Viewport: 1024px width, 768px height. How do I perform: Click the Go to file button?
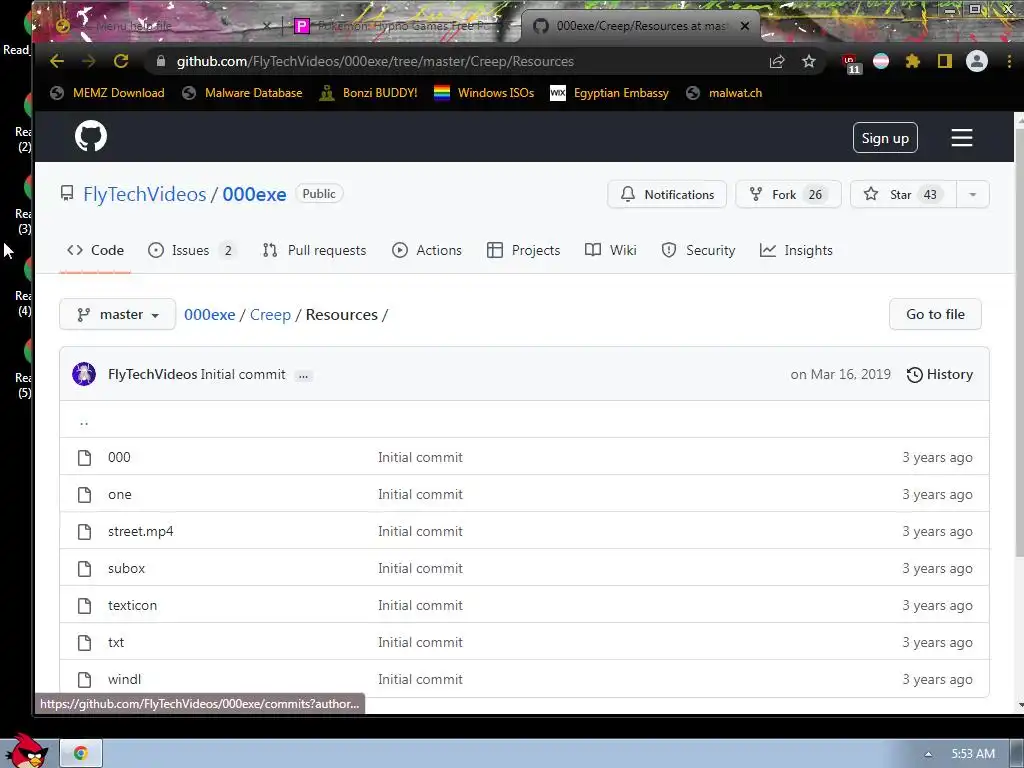[x=935, y=315]
